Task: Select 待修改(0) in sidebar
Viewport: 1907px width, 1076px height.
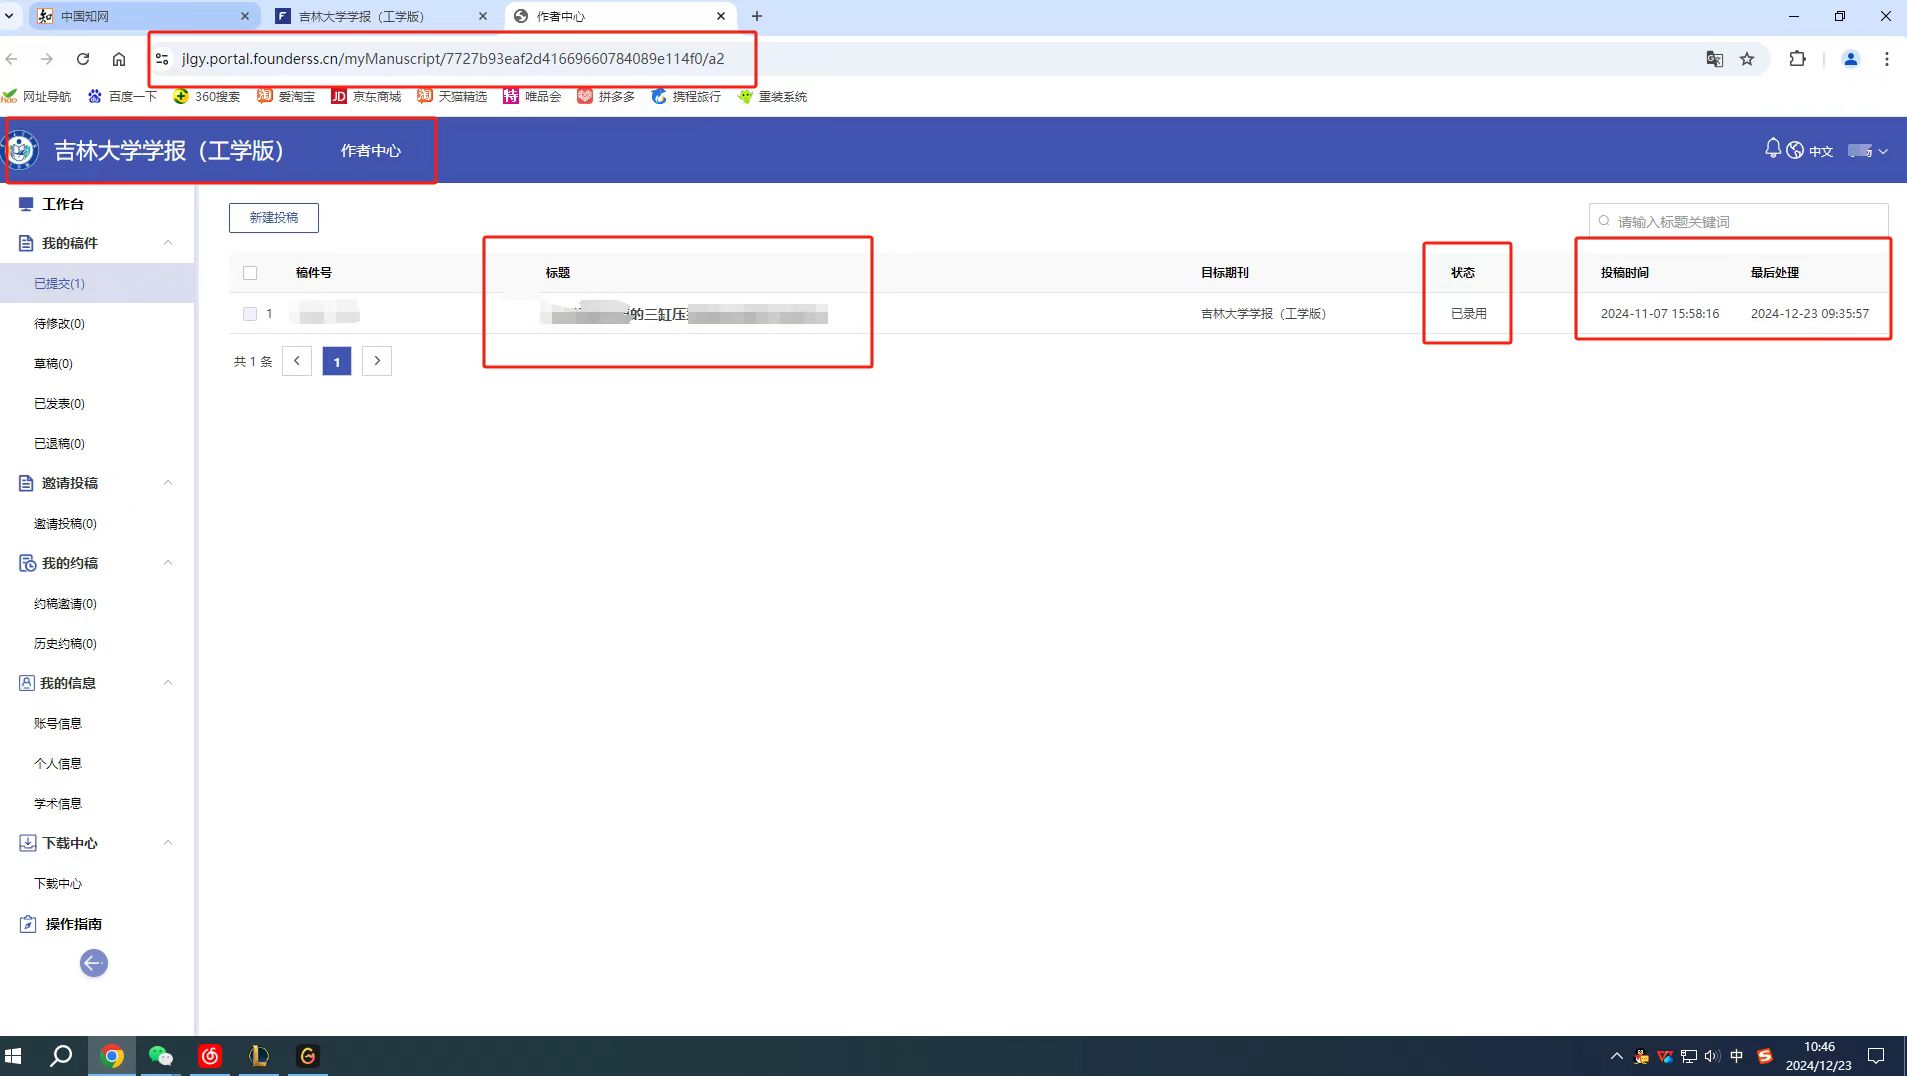Action: [60, 324]
